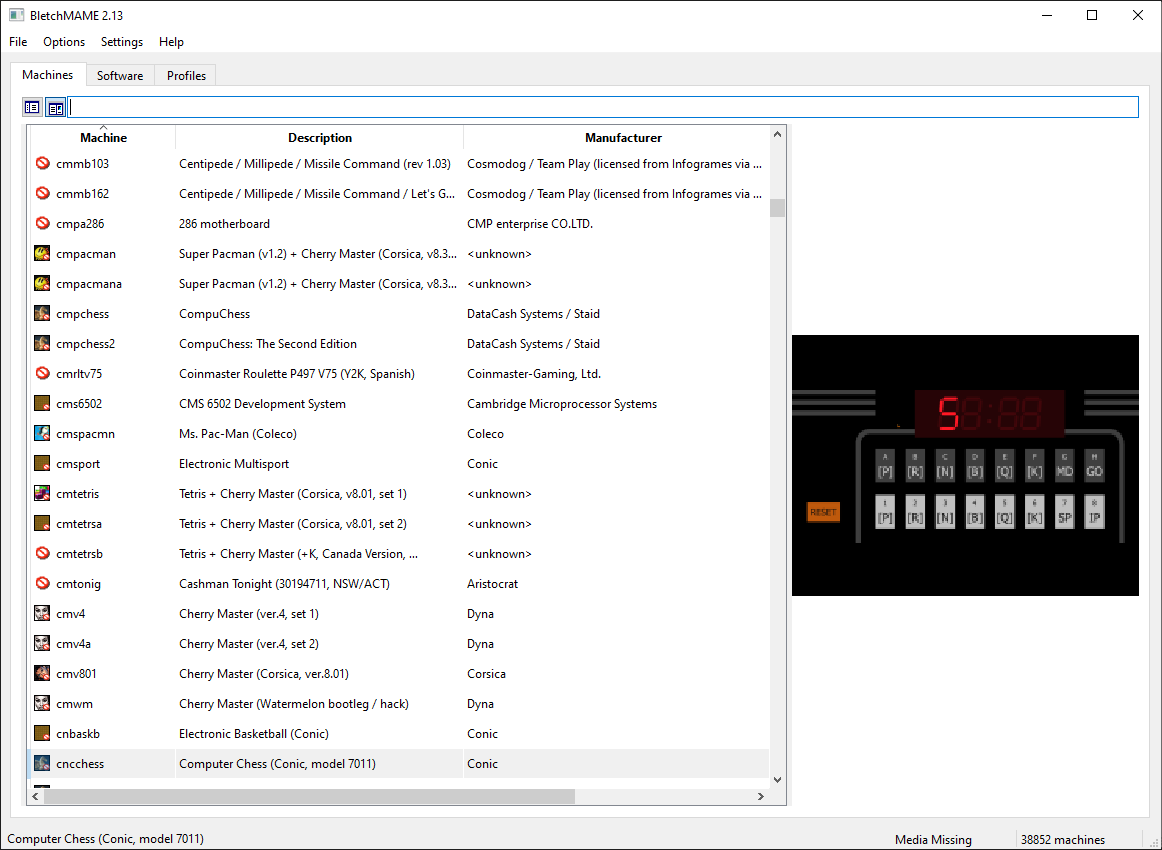Viewport: 1162px width, 850px height.
Task: Sort by the Machine column header
Action: pyautogui.click(x=103, y=138)
